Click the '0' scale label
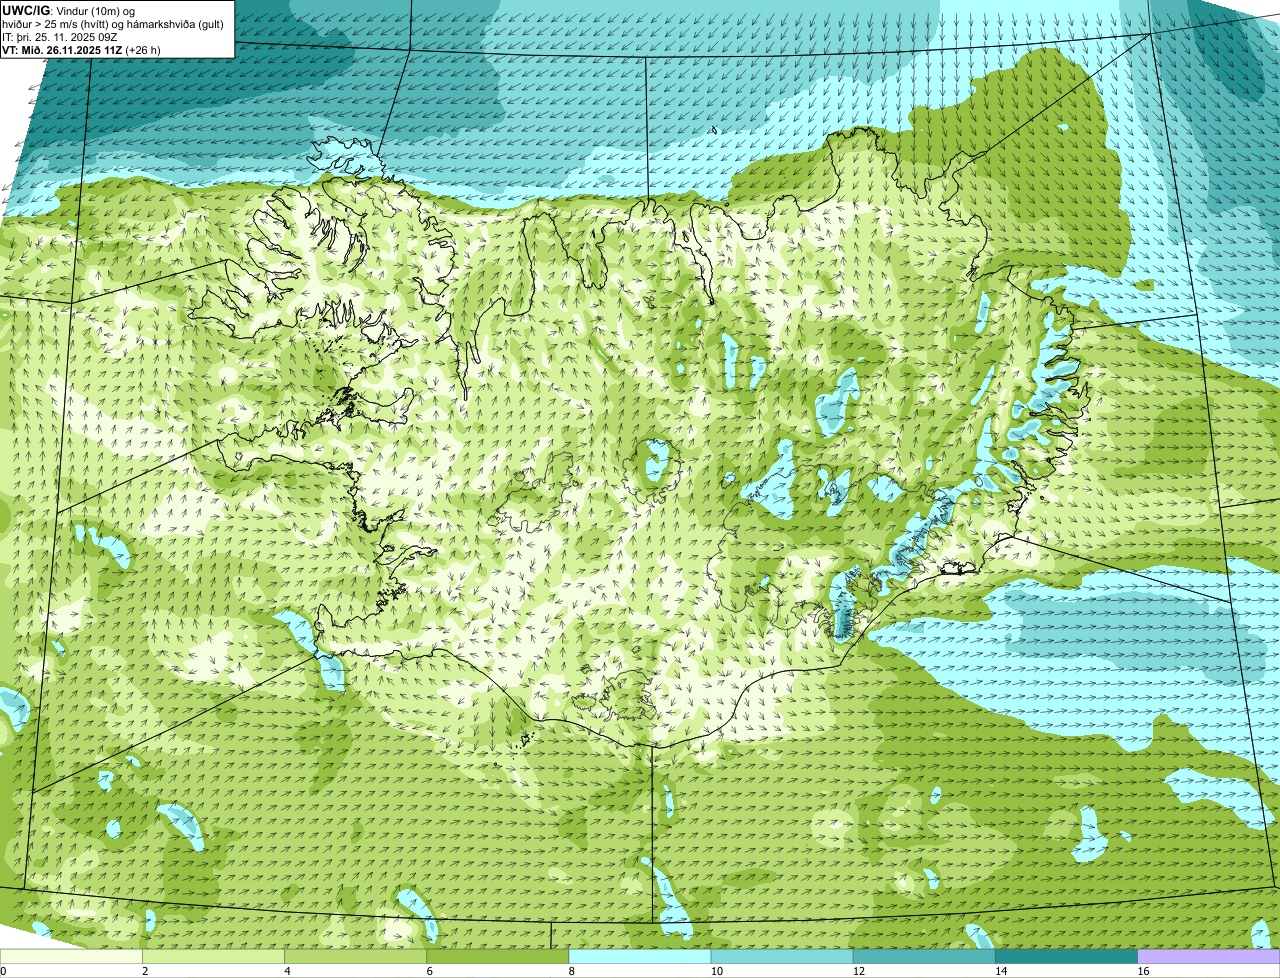This screenshot has width=1280, height=978. pos(4,971)
